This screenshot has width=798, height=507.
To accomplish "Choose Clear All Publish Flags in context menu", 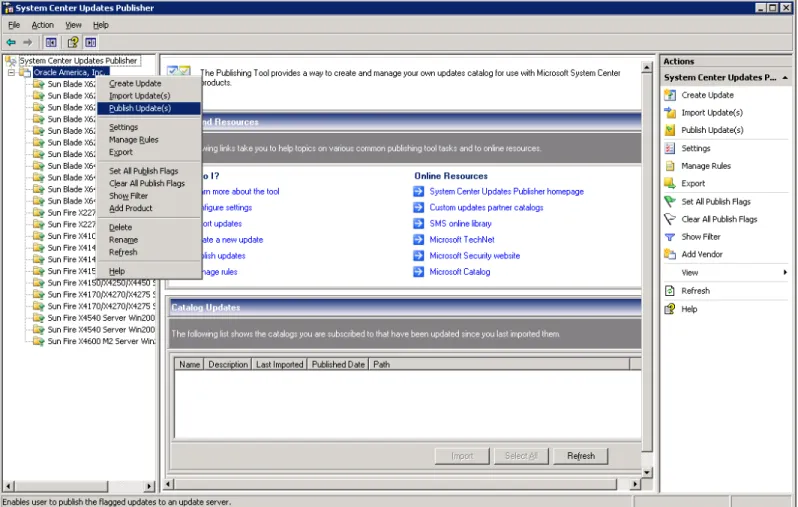I will pyautogui.click(x=149, y=183).
